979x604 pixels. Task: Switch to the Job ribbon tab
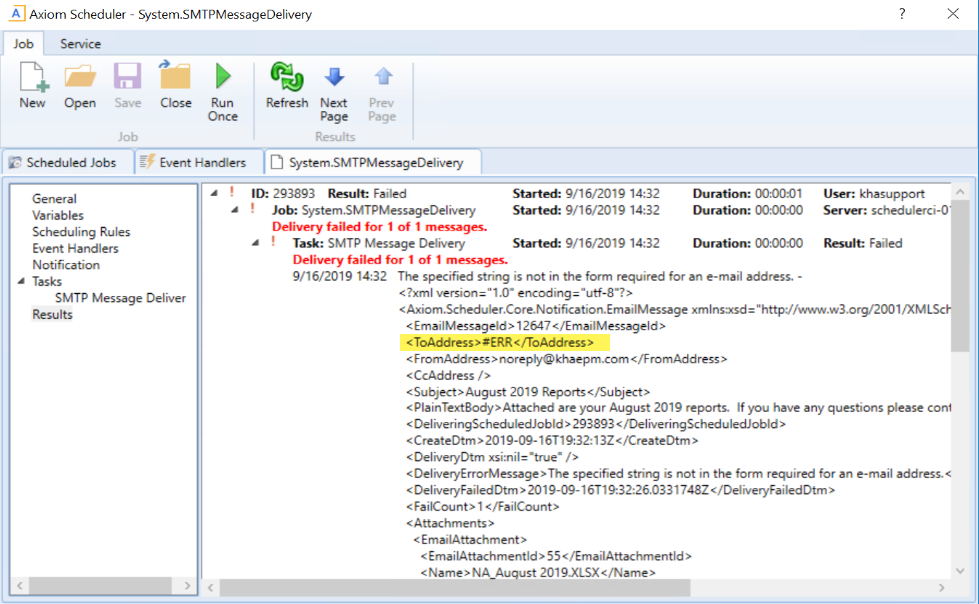click(x=24, y=44)
